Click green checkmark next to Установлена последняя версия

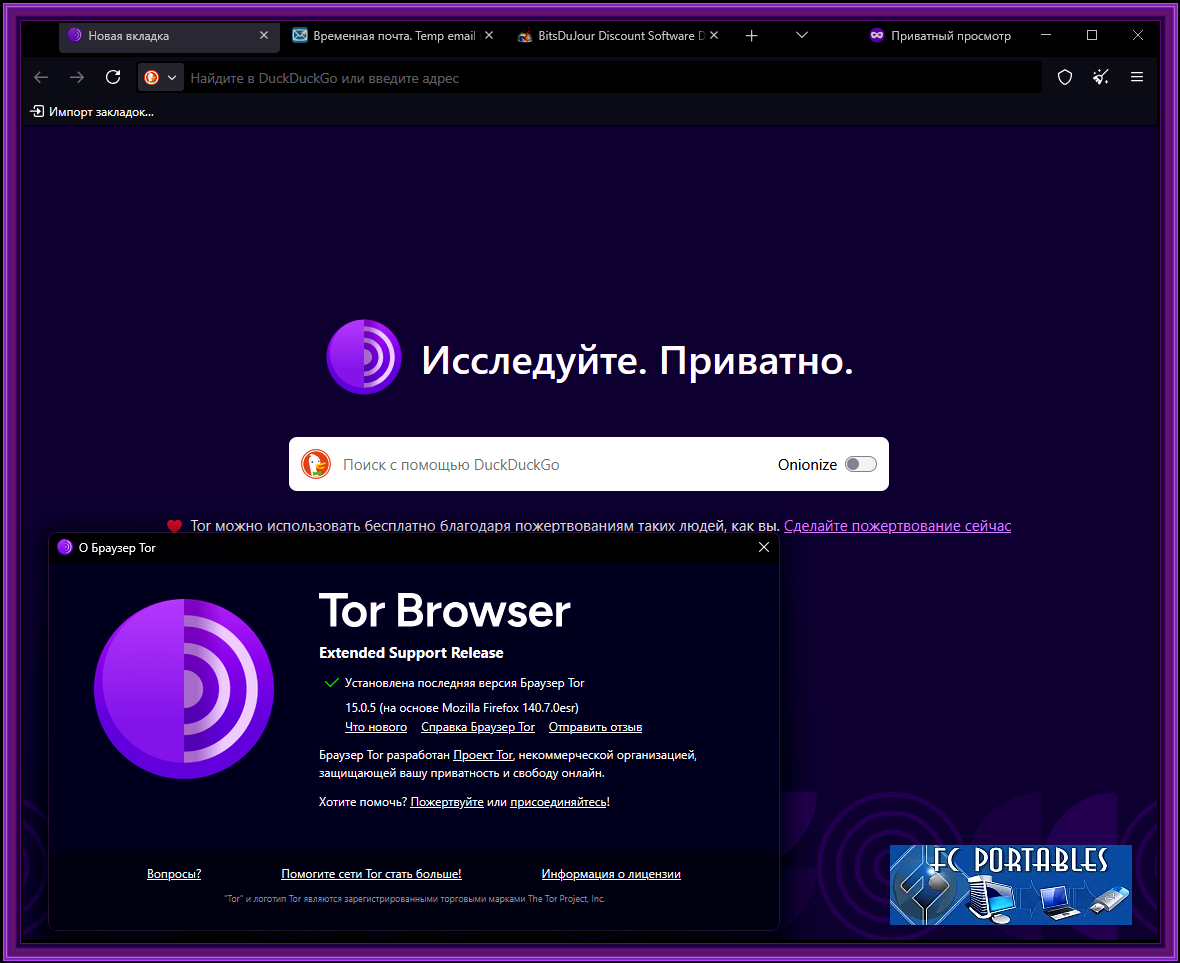331,683
